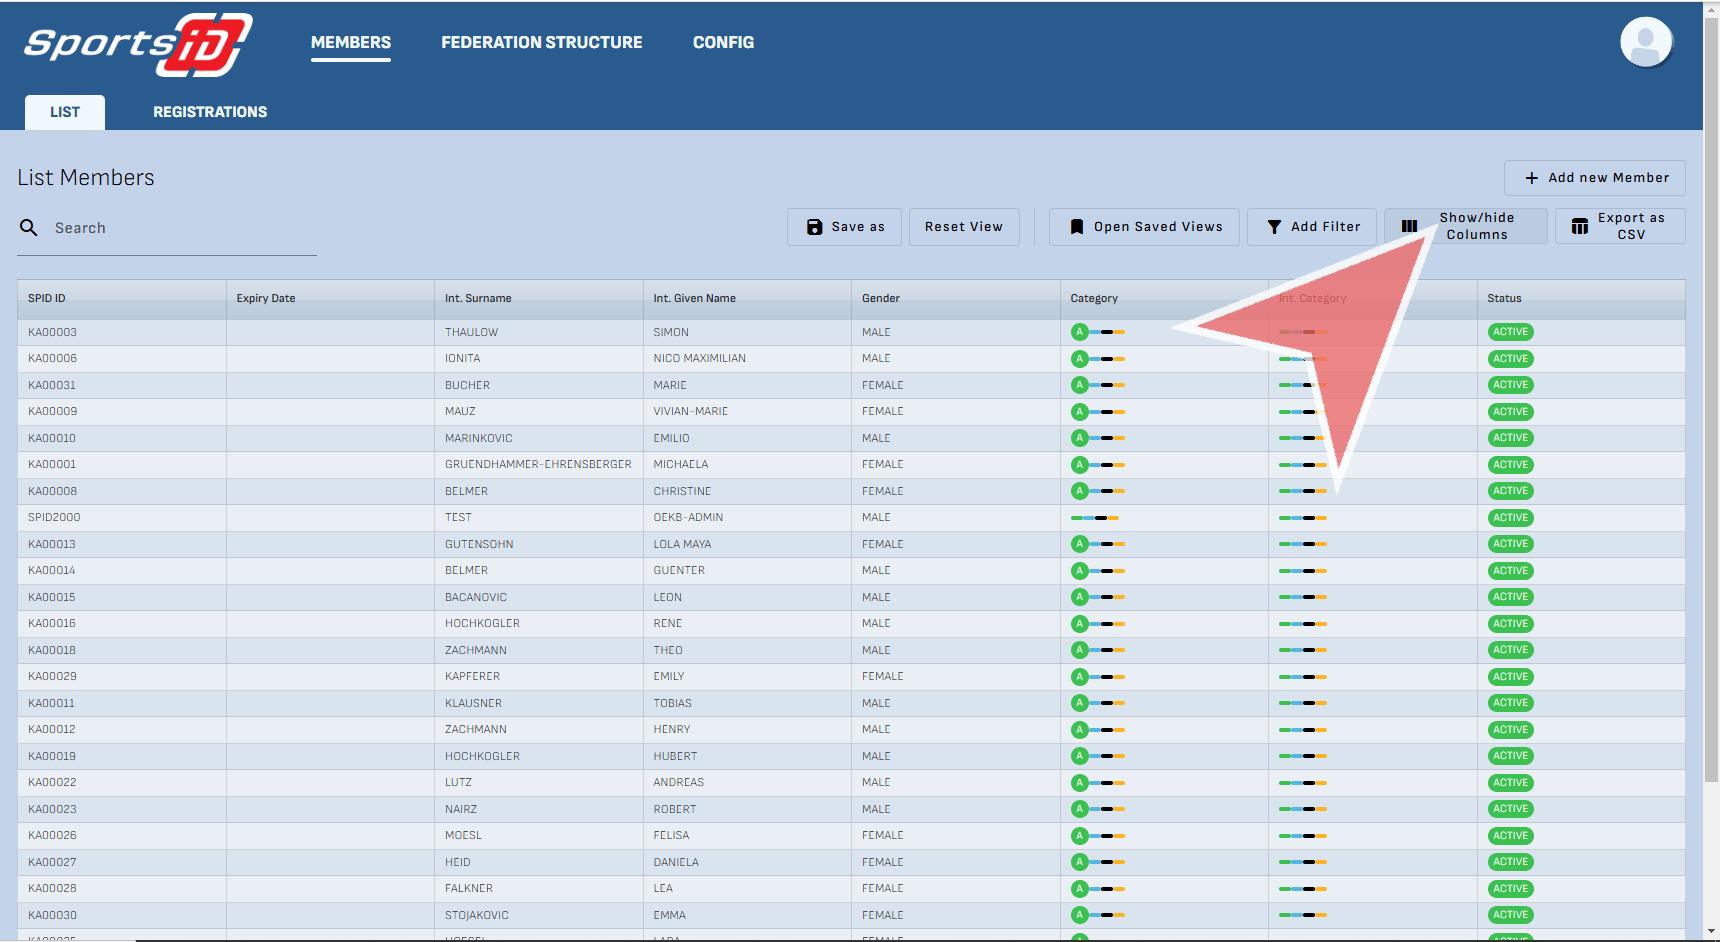Sort by the Gender column header
1721x942 pixels.
click(x=881, y=298)
